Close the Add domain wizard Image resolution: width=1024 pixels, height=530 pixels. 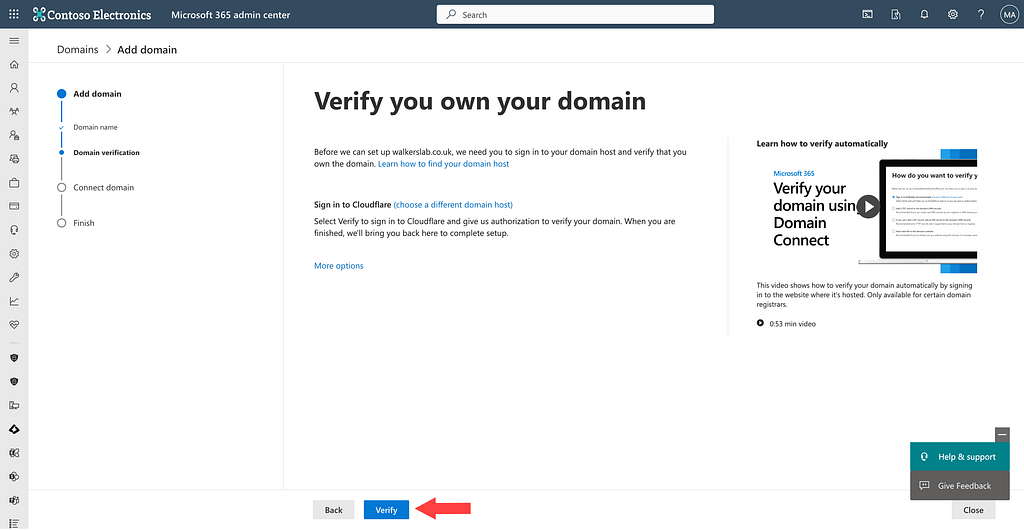(x=973, y=510)
